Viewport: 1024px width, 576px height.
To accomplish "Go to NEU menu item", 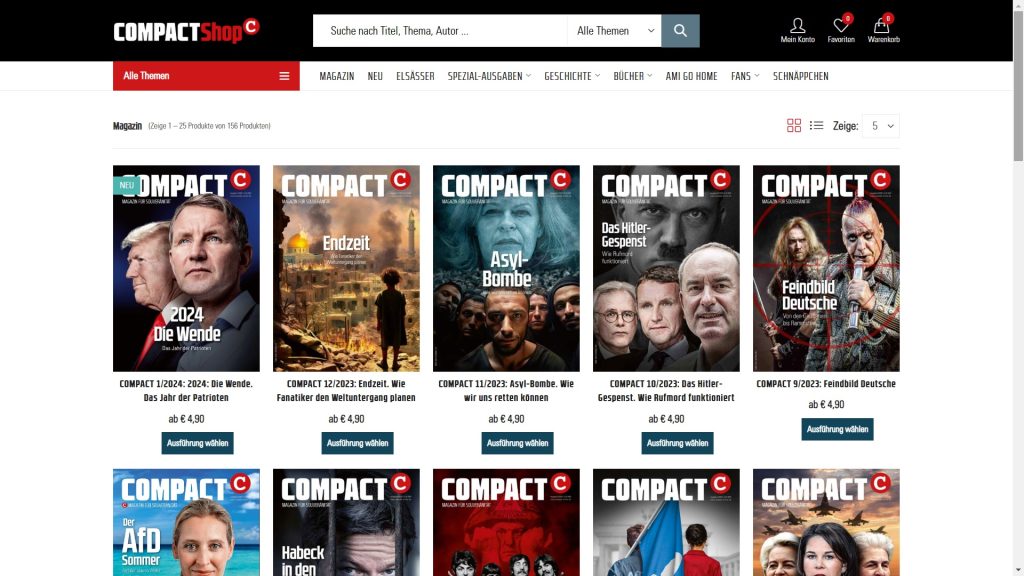I will pos(375,76).
